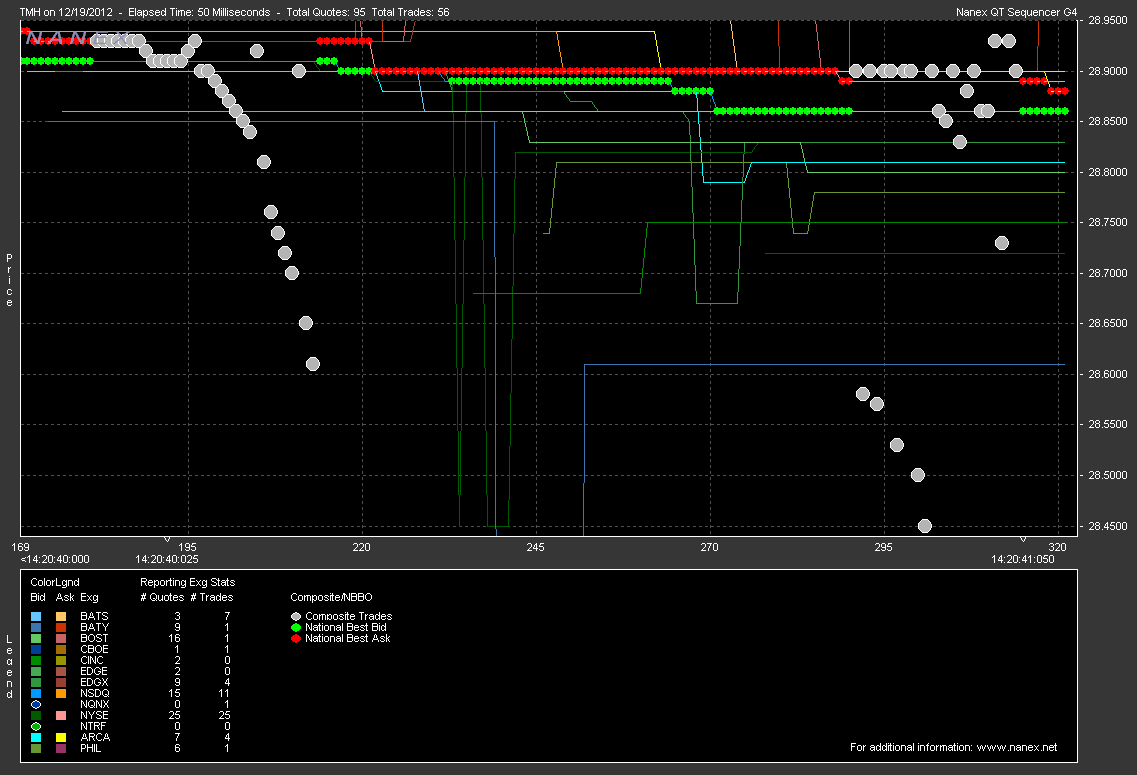
Task: Click the NQNX blue circle marker
Action: coord(36,704)
